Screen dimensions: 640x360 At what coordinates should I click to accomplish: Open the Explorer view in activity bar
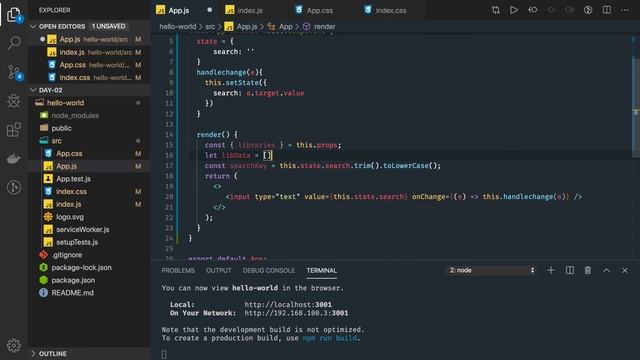pyautogui.click(x=13, y=15)
